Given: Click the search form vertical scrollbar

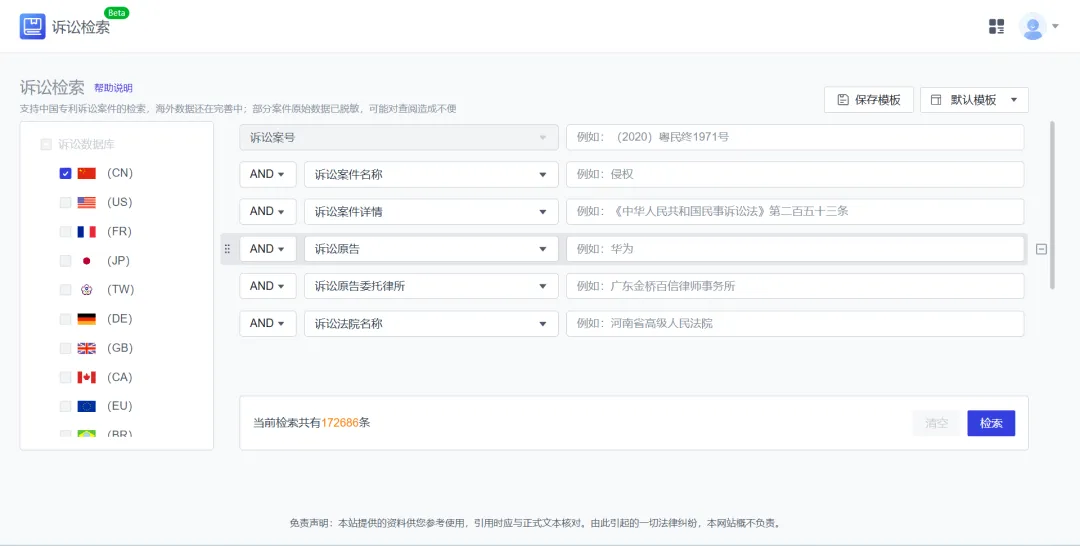Looking at the screenshot, I should point(1052,204).
